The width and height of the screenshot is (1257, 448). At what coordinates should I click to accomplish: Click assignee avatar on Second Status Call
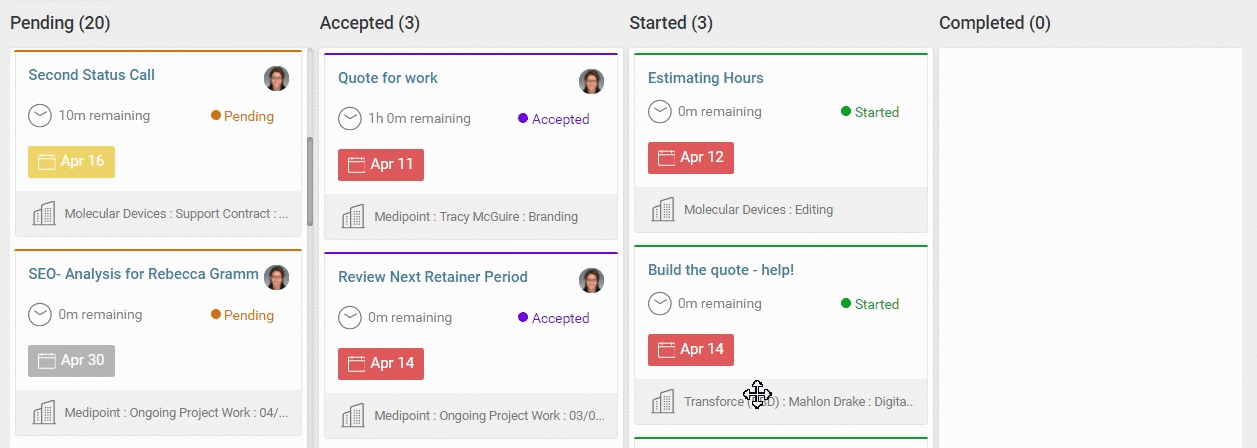point(277,79)
